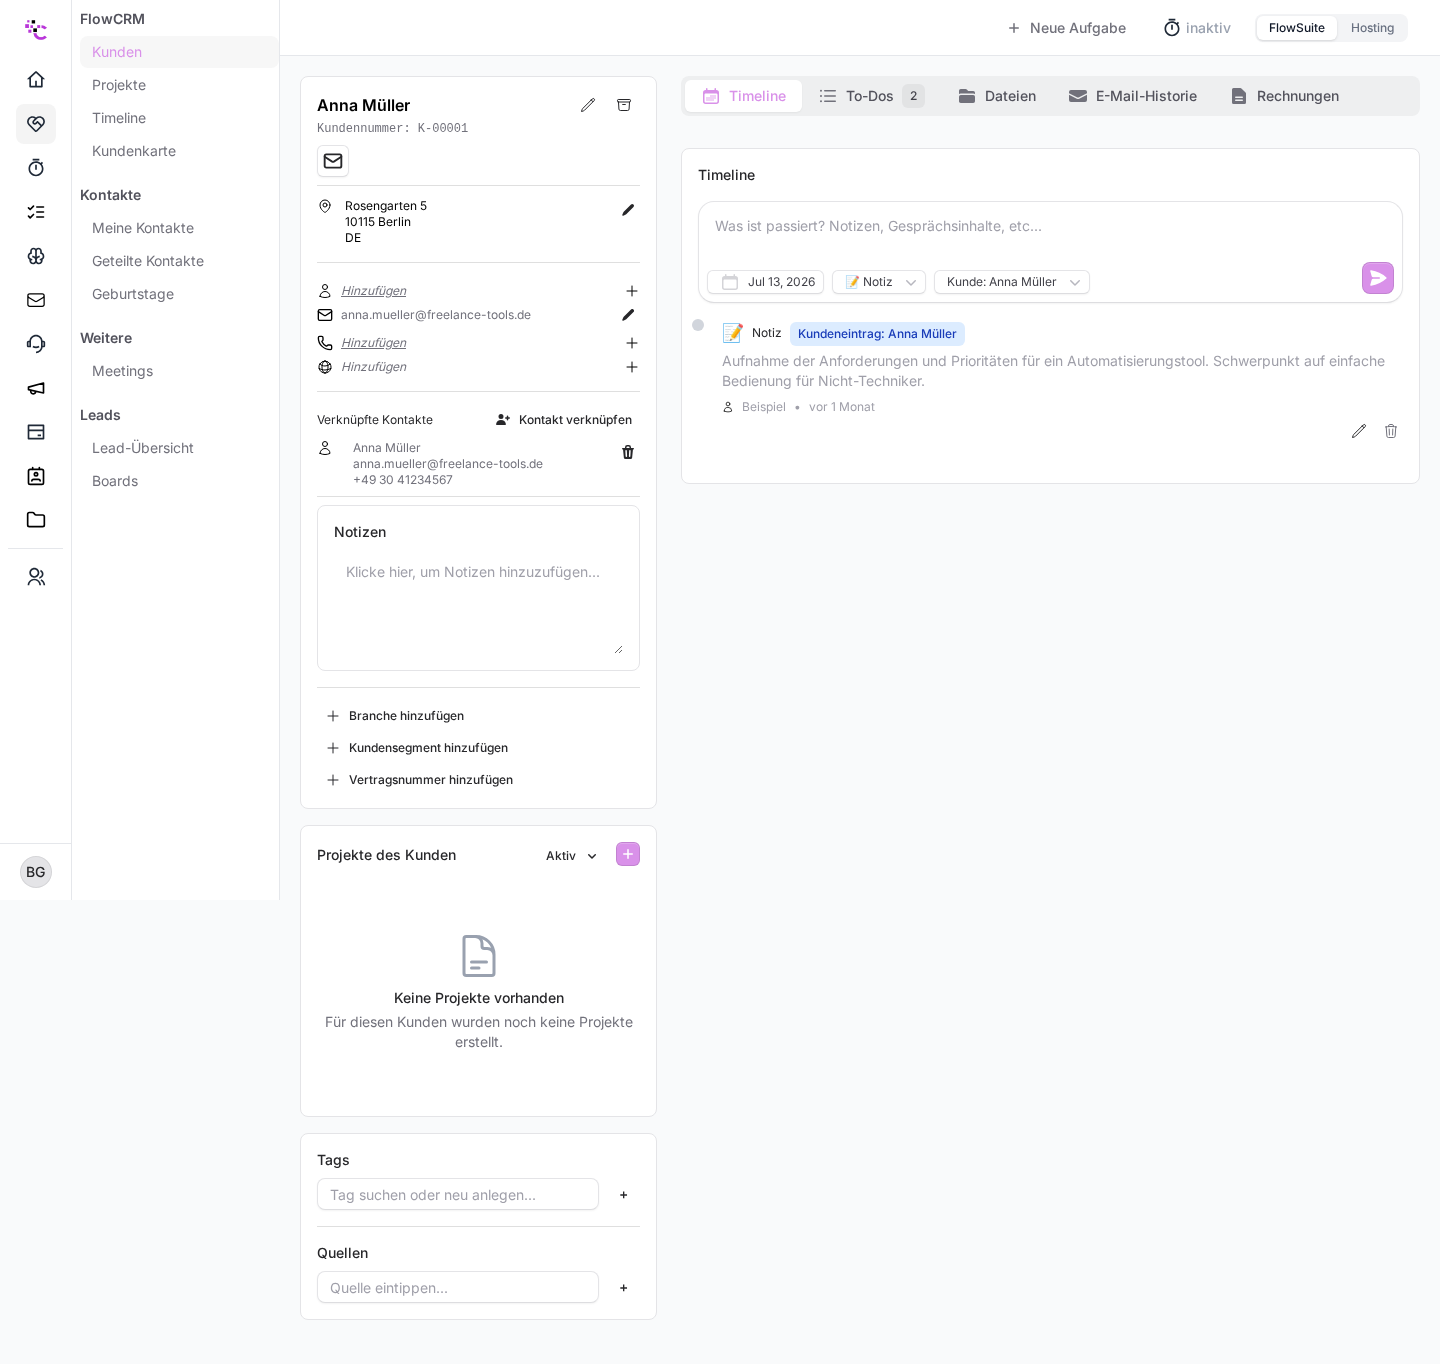Edit customer name with the pencil icon
This screenshot has width=1440, height=1364.
click(588, 105)
